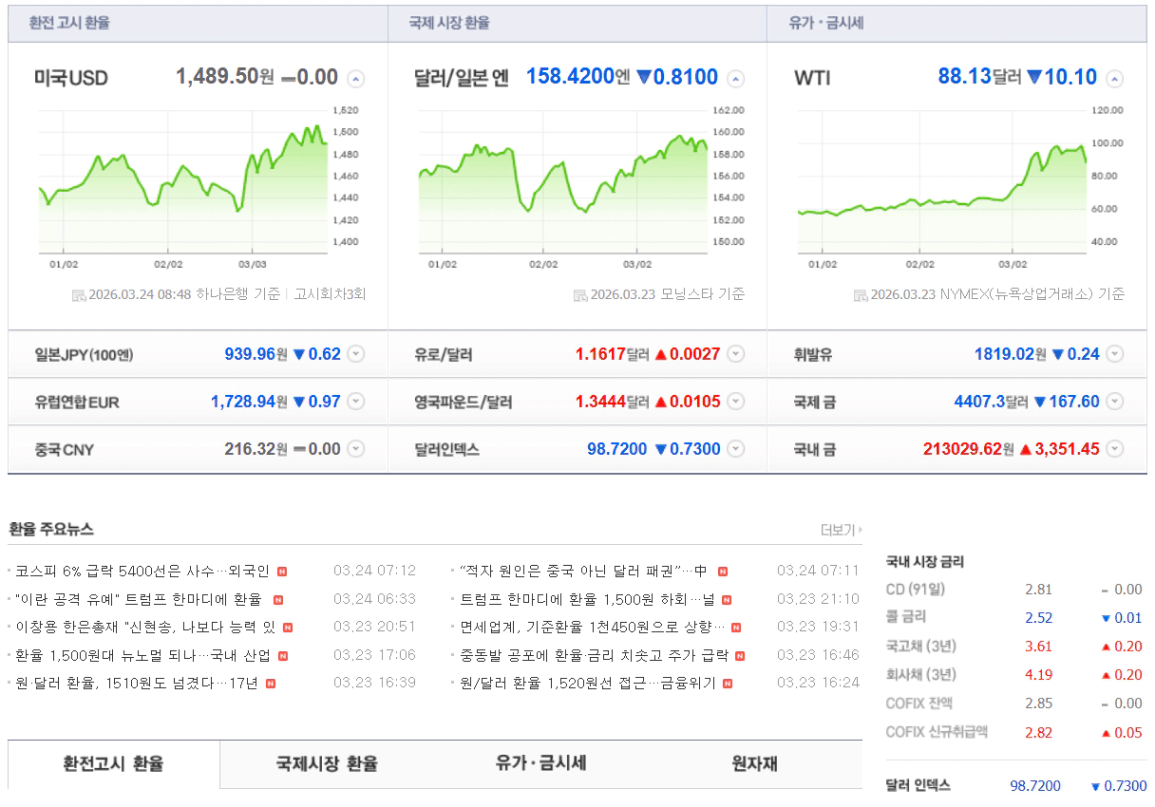
Task: Click the 유가·금시세 header
Action: coord(826,23)
